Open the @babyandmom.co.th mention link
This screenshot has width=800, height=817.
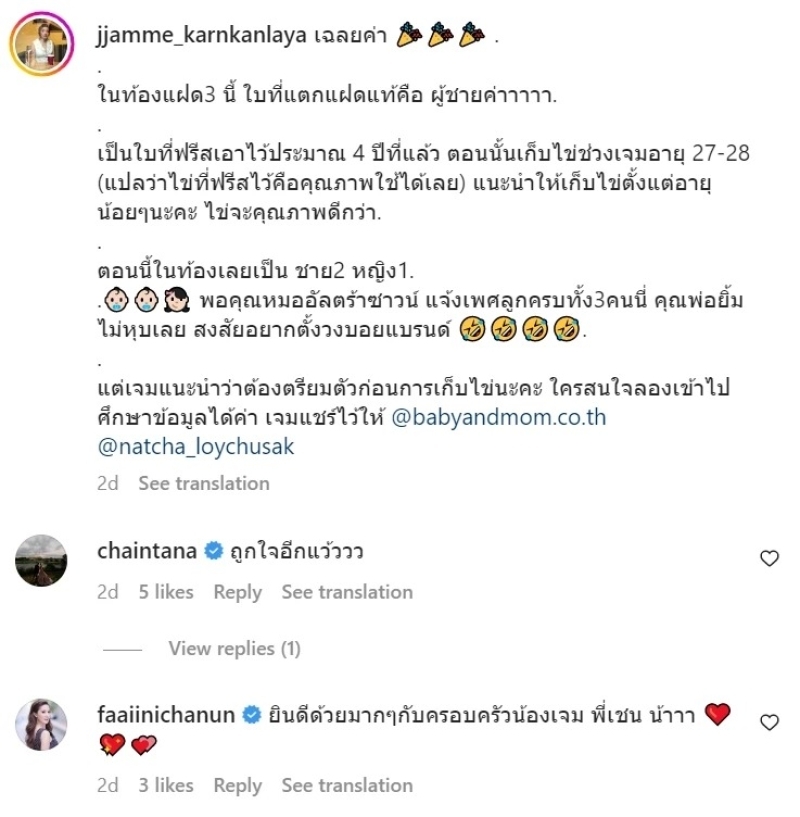[499, 417]
